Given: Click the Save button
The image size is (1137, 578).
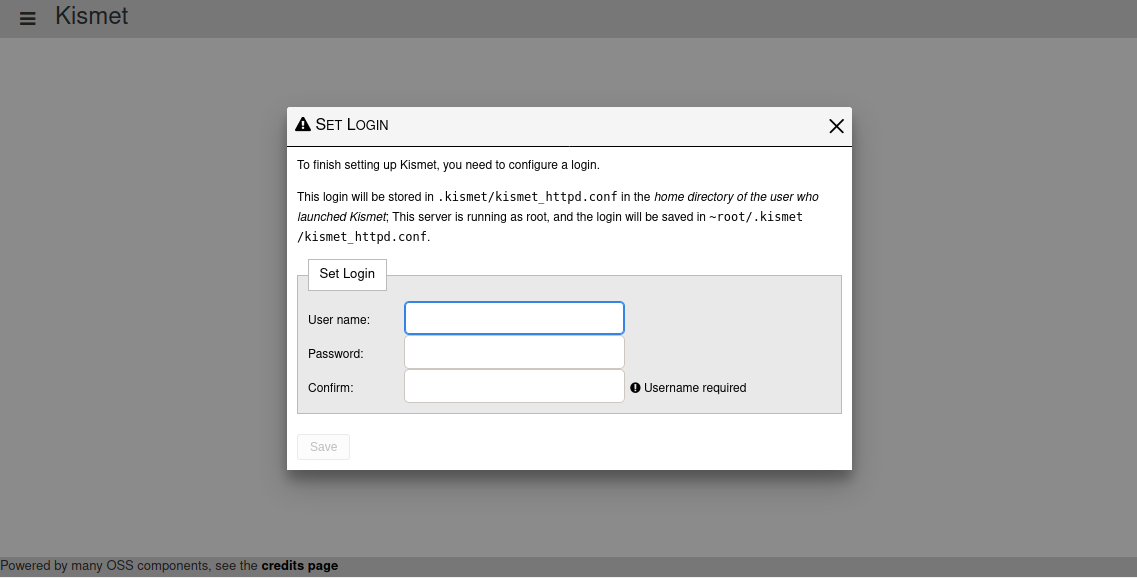Looking at the screenshot, I should pos(323,447).
